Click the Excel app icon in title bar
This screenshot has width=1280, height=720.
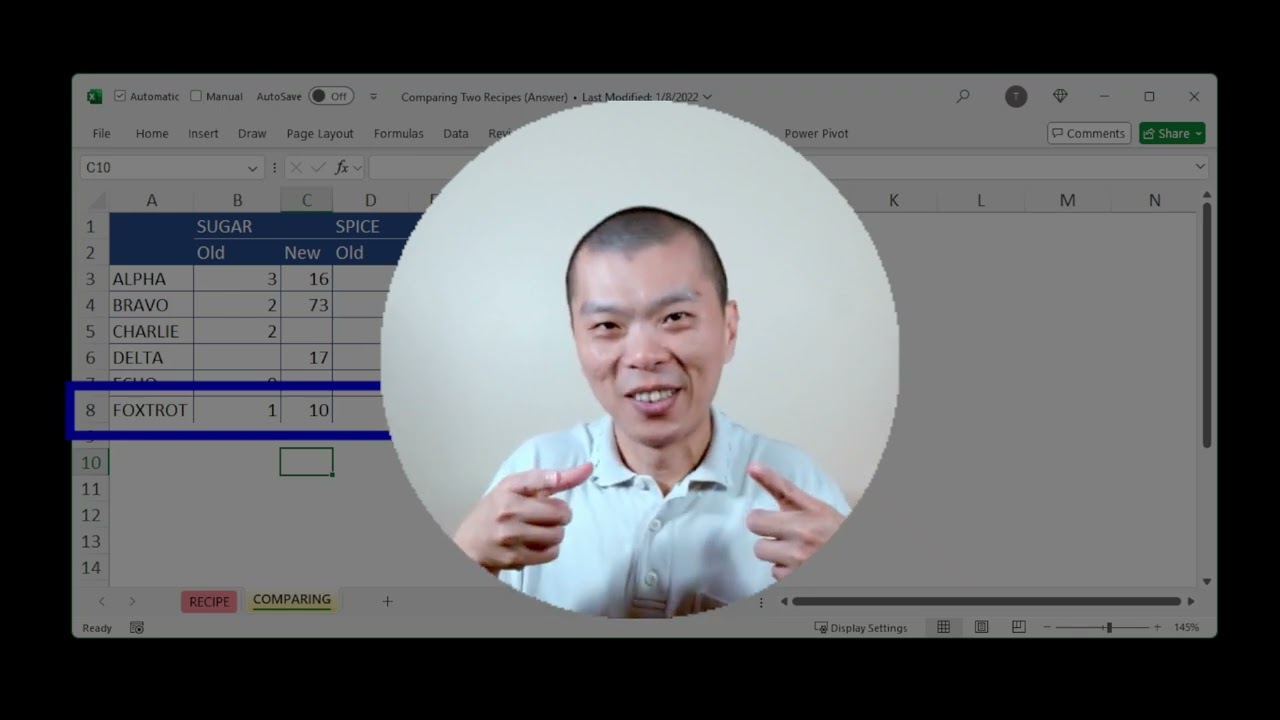(x=95, y=97)
